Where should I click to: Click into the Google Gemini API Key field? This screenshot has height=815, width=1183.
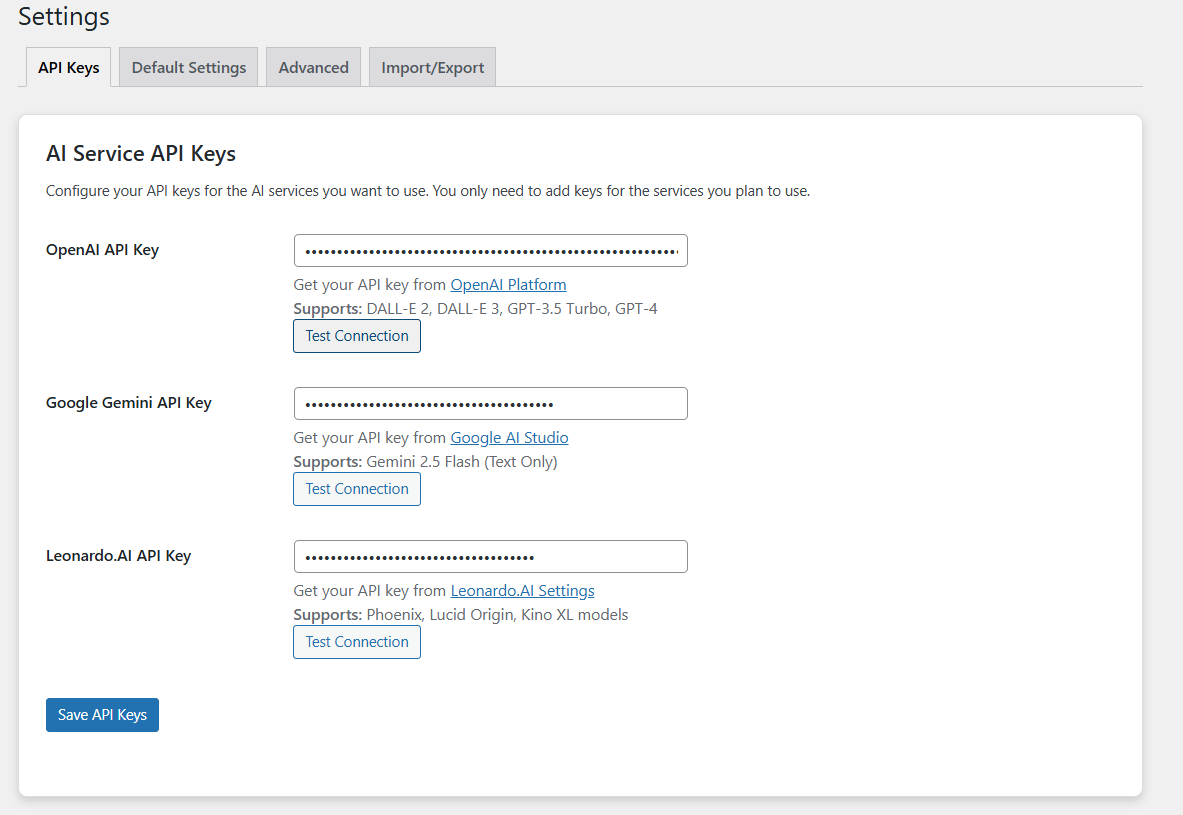coord(490,404)
